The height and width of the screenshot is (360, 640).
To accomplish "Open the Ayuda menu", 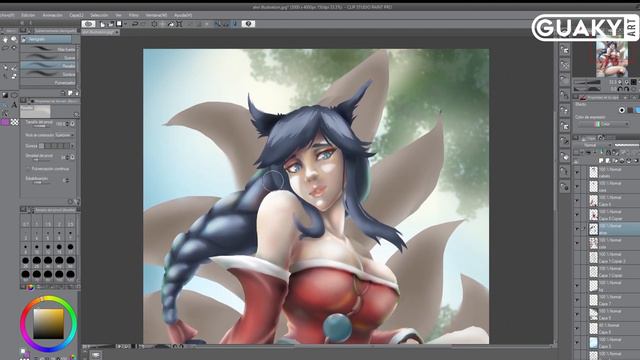I will pos(183,15).
